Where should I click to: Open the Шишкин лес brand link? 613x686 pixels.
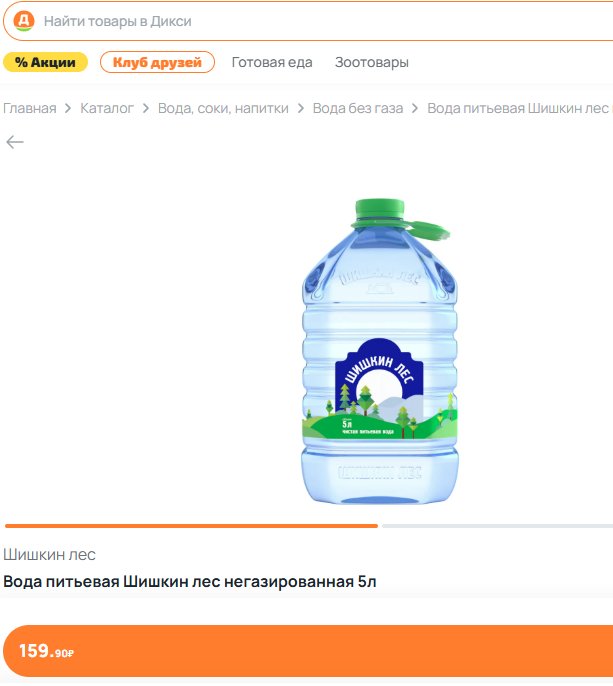pos(49,555)
